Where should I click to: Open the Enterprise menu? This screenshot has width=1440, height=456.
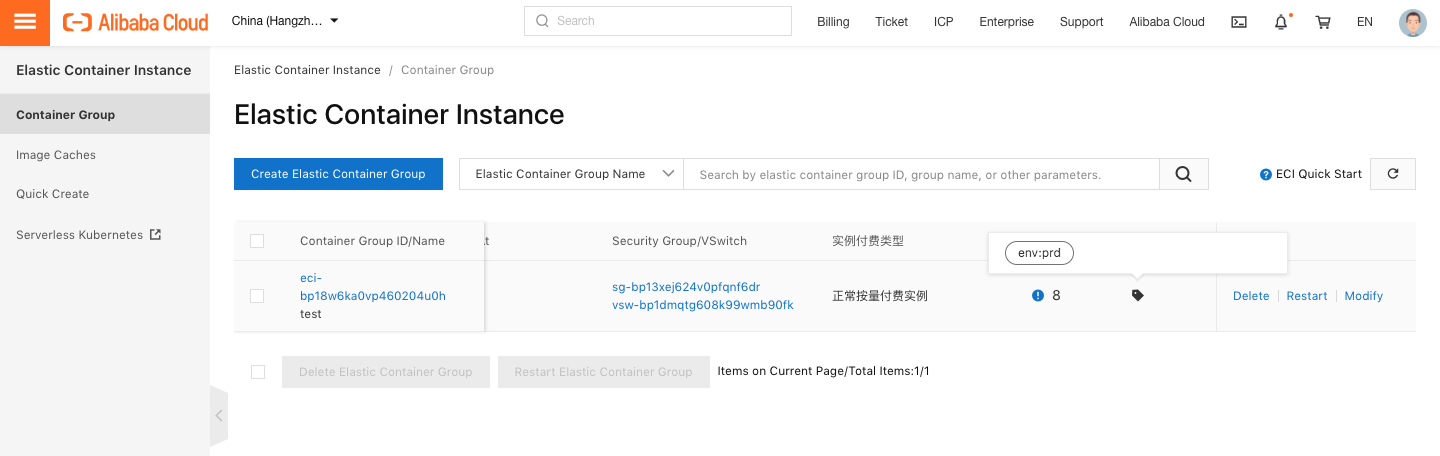pos(1006,22)
